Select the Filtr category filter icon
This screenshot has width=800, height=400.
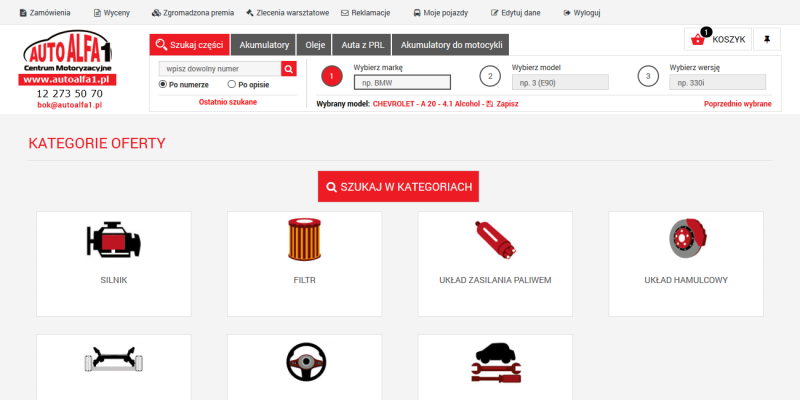[x=304, y=241]
